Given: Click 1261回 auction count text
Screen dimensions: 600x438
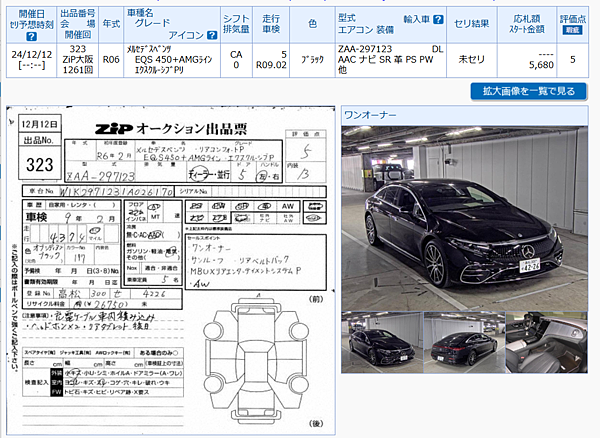Looking at the screenshot, I should pos(78,70).
